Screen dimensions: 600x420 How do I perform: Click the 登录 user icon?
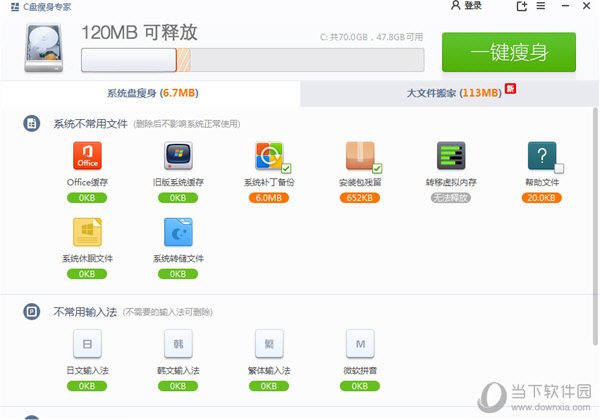[455, 5]
